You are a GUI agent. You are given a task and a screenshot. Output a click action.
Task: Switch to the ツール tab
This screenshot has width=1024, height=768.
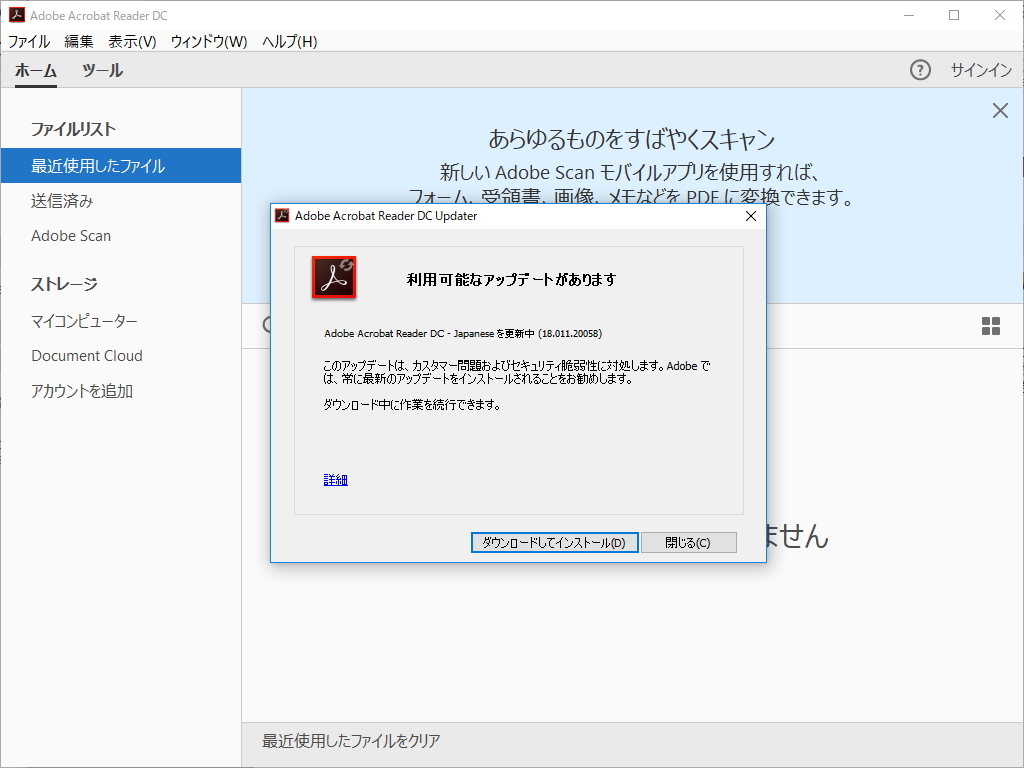click(102, 71)
